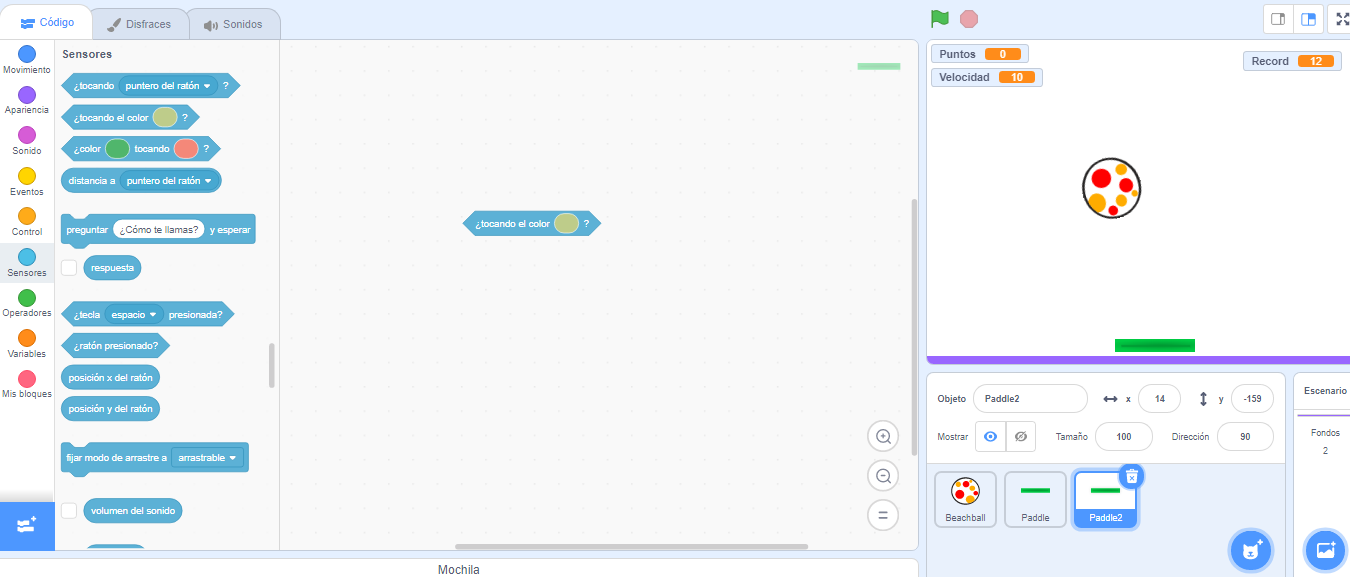1350x577 pixels.
Task: Click the y position field
Action: pyautogui.click(x=1252, y=398)
